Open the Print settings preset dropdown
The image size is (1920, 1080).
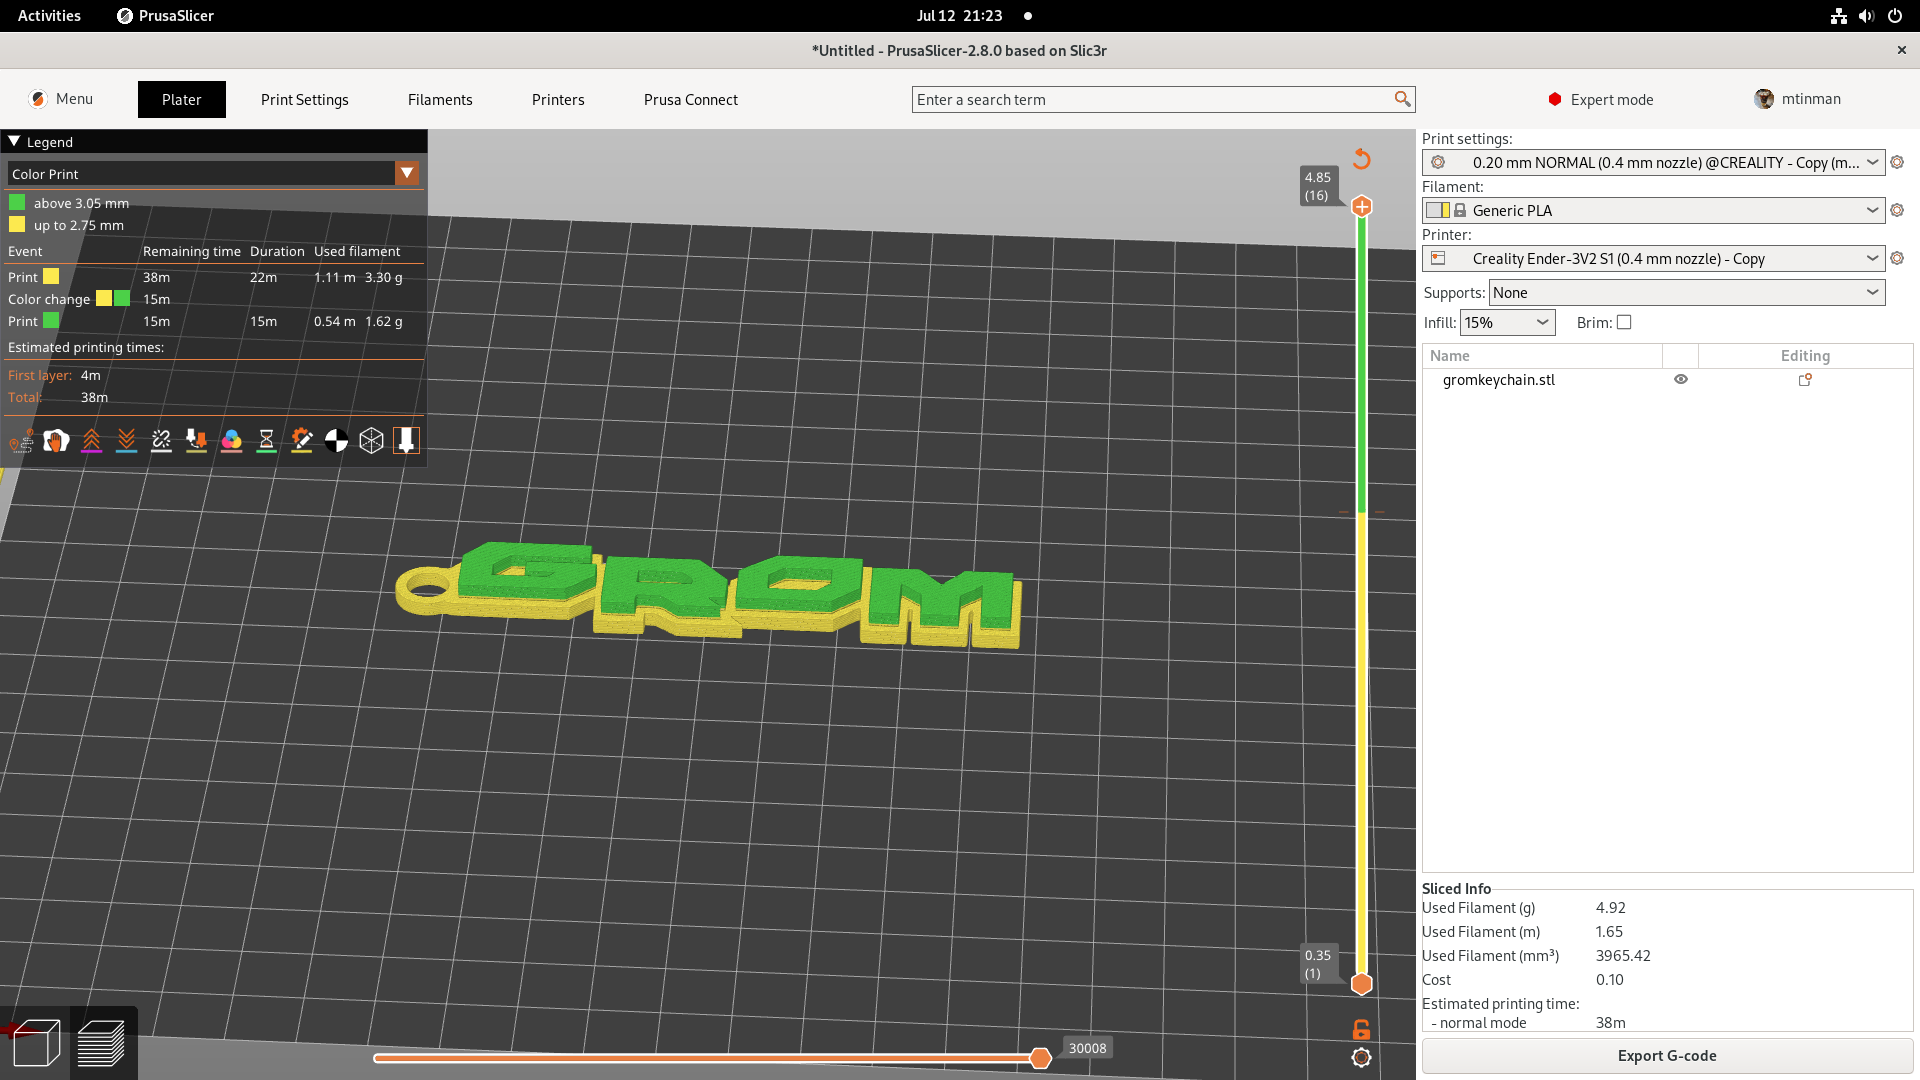pyautogui.click(x=1654, y=163)
